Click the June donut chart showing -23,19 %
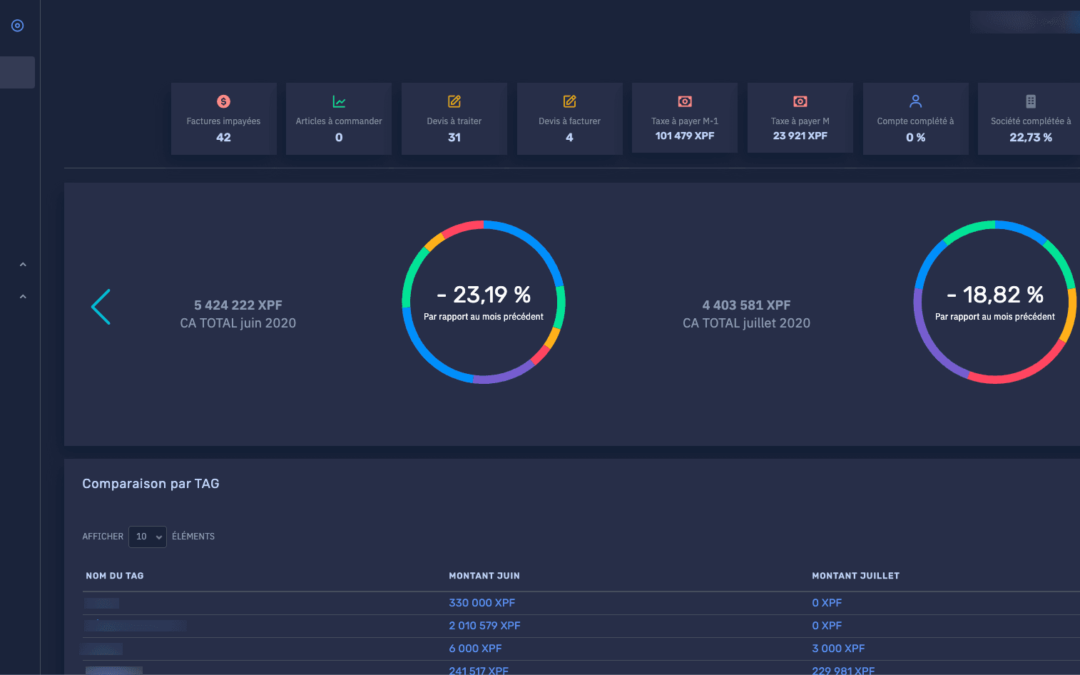 click(x=483, y=302)
